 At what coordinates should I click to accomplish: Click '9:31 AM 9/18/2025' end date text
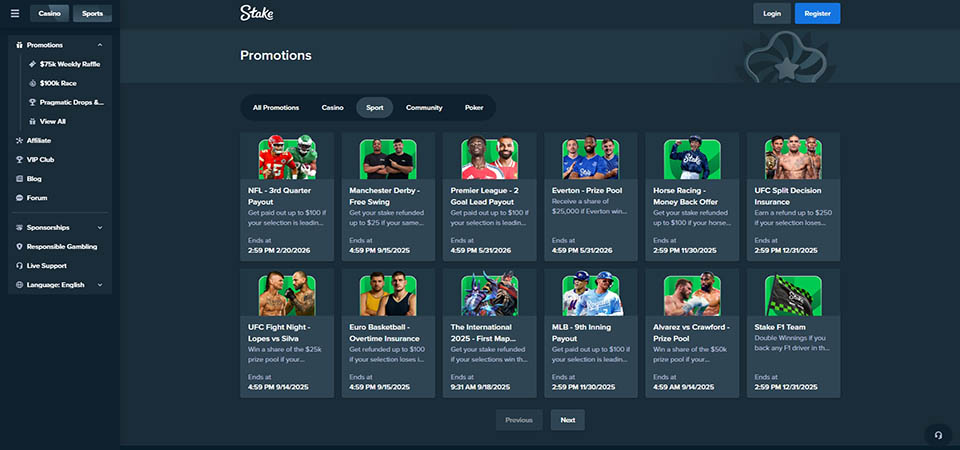[480, 387]
